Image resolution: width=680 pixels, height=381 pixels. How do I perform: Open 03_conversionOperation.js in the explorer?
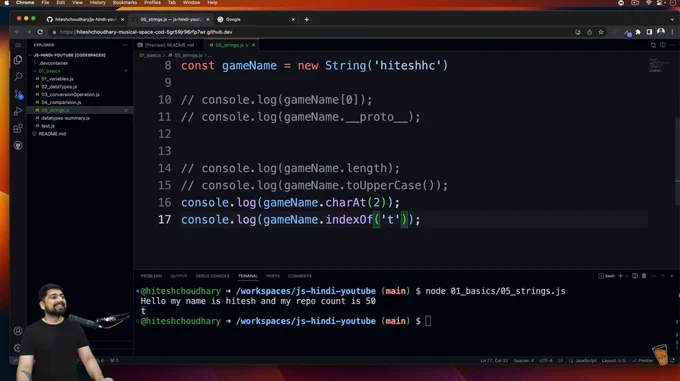pos(70,94)
